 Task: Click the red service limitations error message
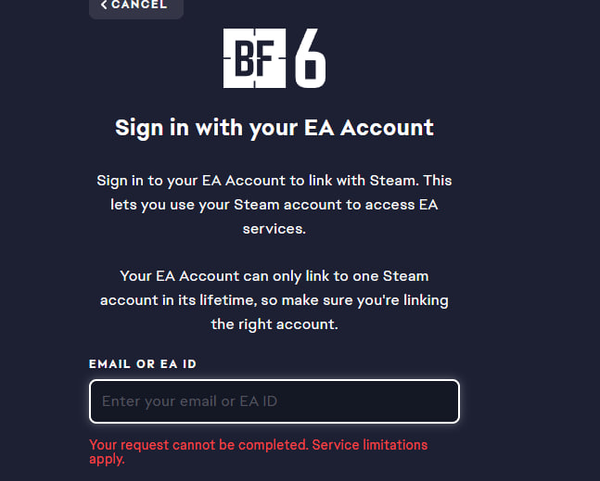[x=258, y=452]
